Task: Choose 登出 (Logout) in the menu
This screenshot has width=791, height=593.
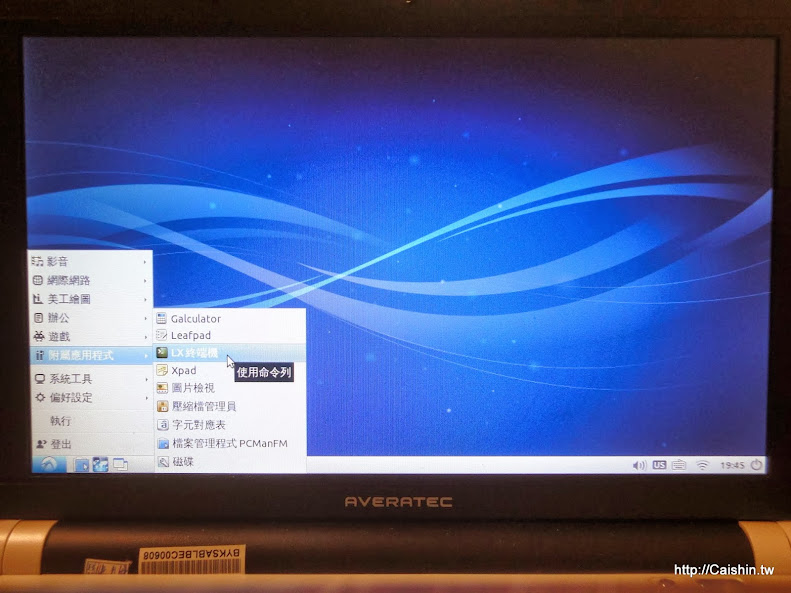Action: point(91,444)
